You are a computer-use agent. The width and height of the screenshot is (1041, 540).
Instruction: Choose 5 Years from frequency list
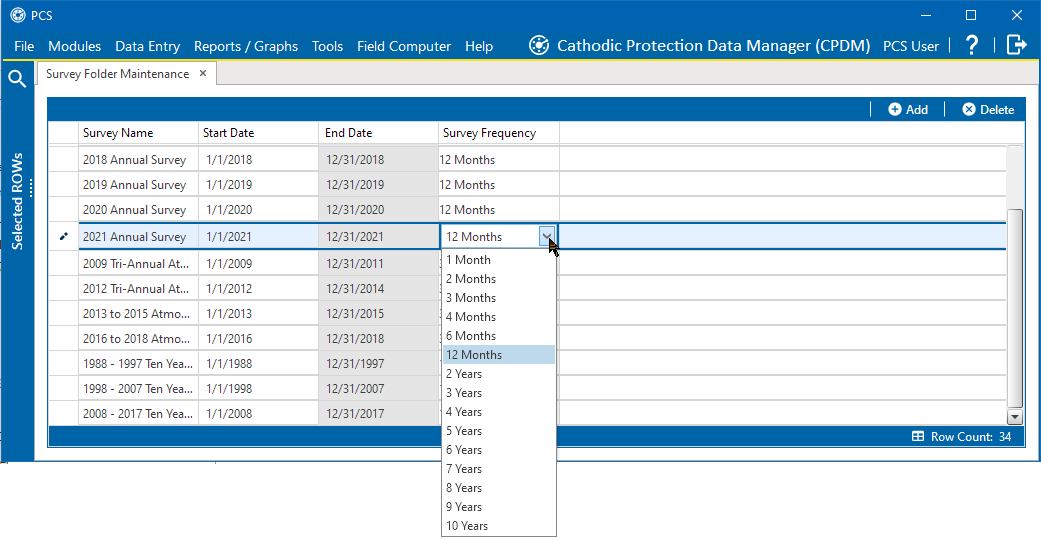click(x=499, y=431)
